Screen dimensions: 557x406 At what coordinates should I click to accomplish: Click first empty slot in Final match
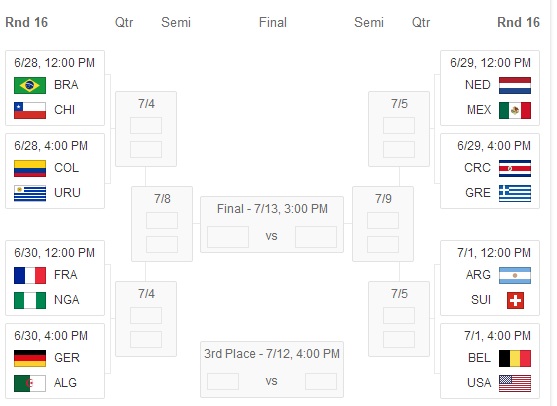(228, 237)
